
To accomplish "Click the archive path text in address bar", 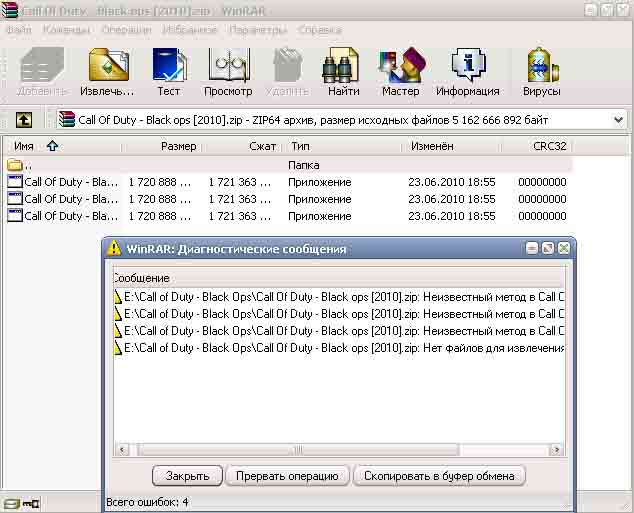I will click(313, 120).
